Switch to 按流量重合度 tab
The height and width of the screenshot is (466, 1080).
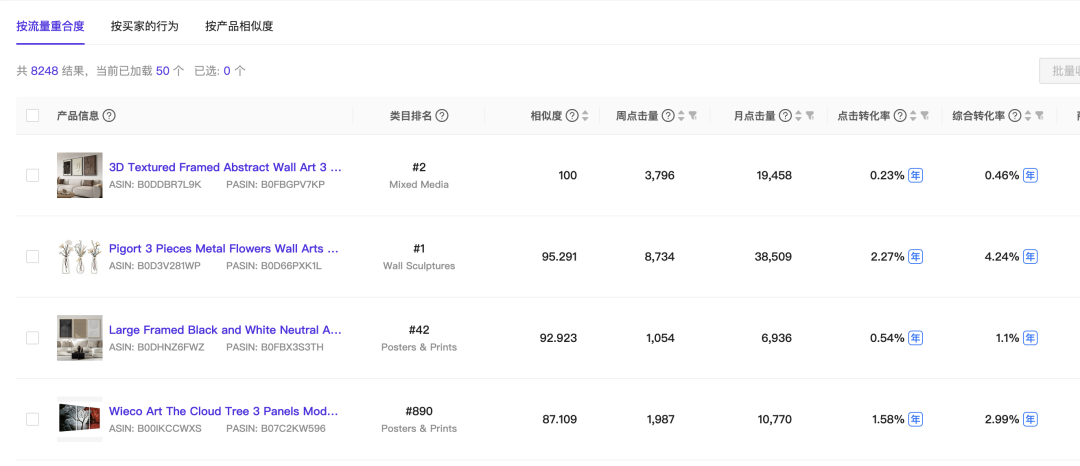point(50,26)
